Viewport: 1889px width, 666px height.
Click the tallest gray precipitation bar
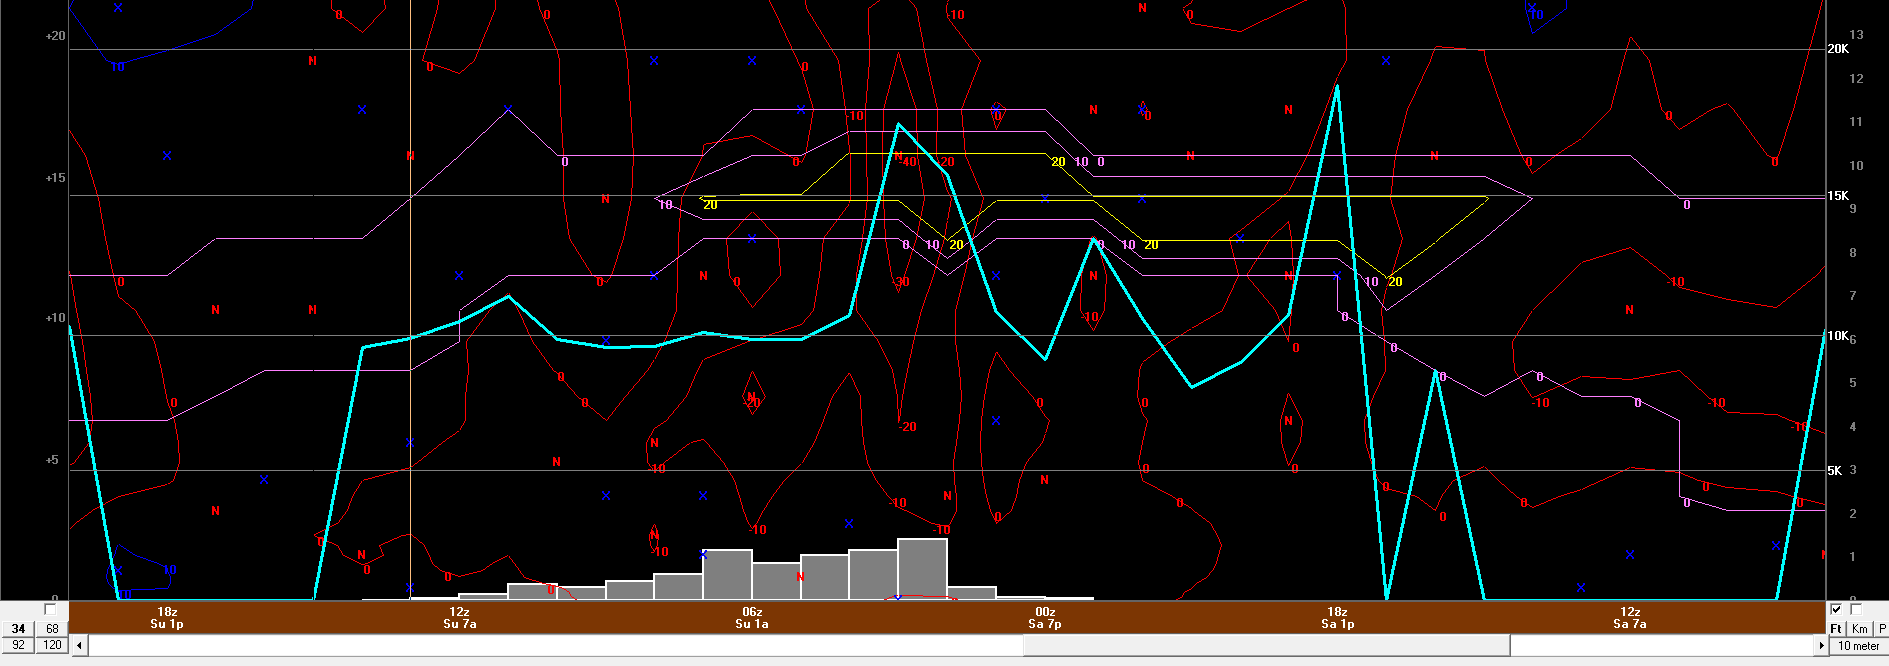click(922, 569)
